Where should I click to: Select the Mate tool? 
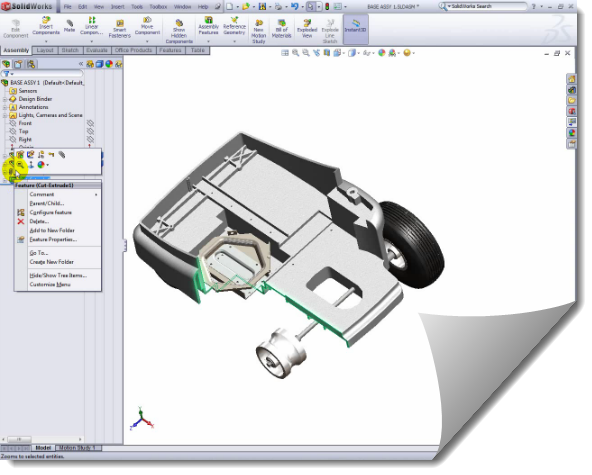pos(69,25)
